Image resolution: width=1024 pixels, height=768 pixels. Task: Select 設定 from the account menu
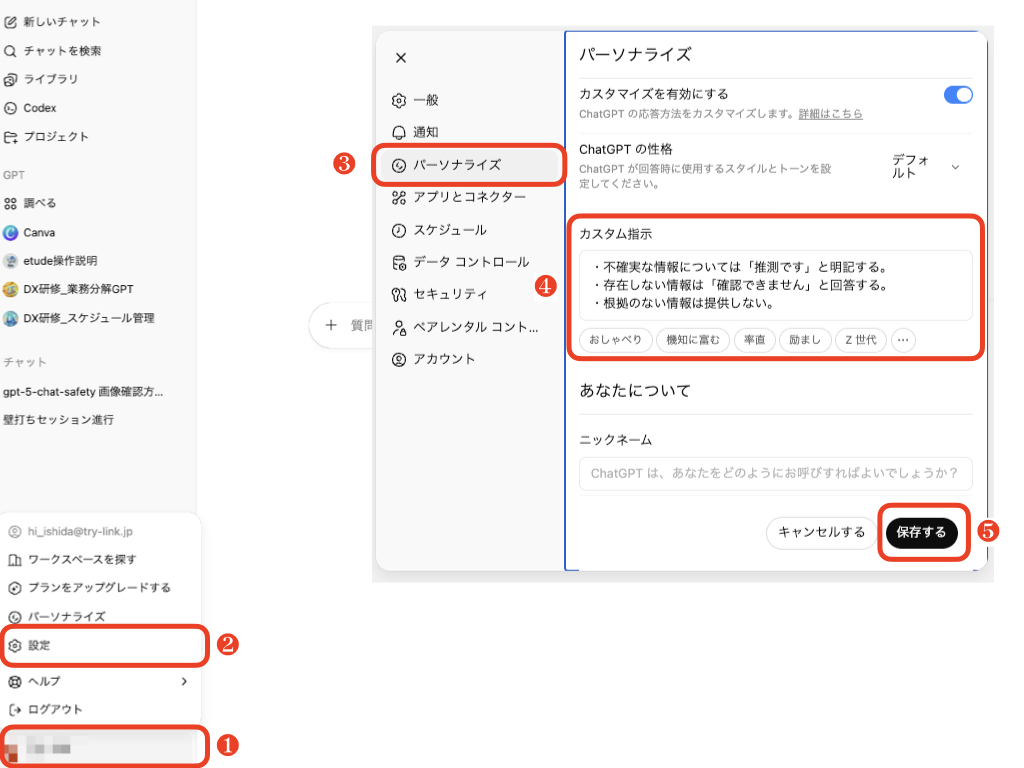pos(44,645)
